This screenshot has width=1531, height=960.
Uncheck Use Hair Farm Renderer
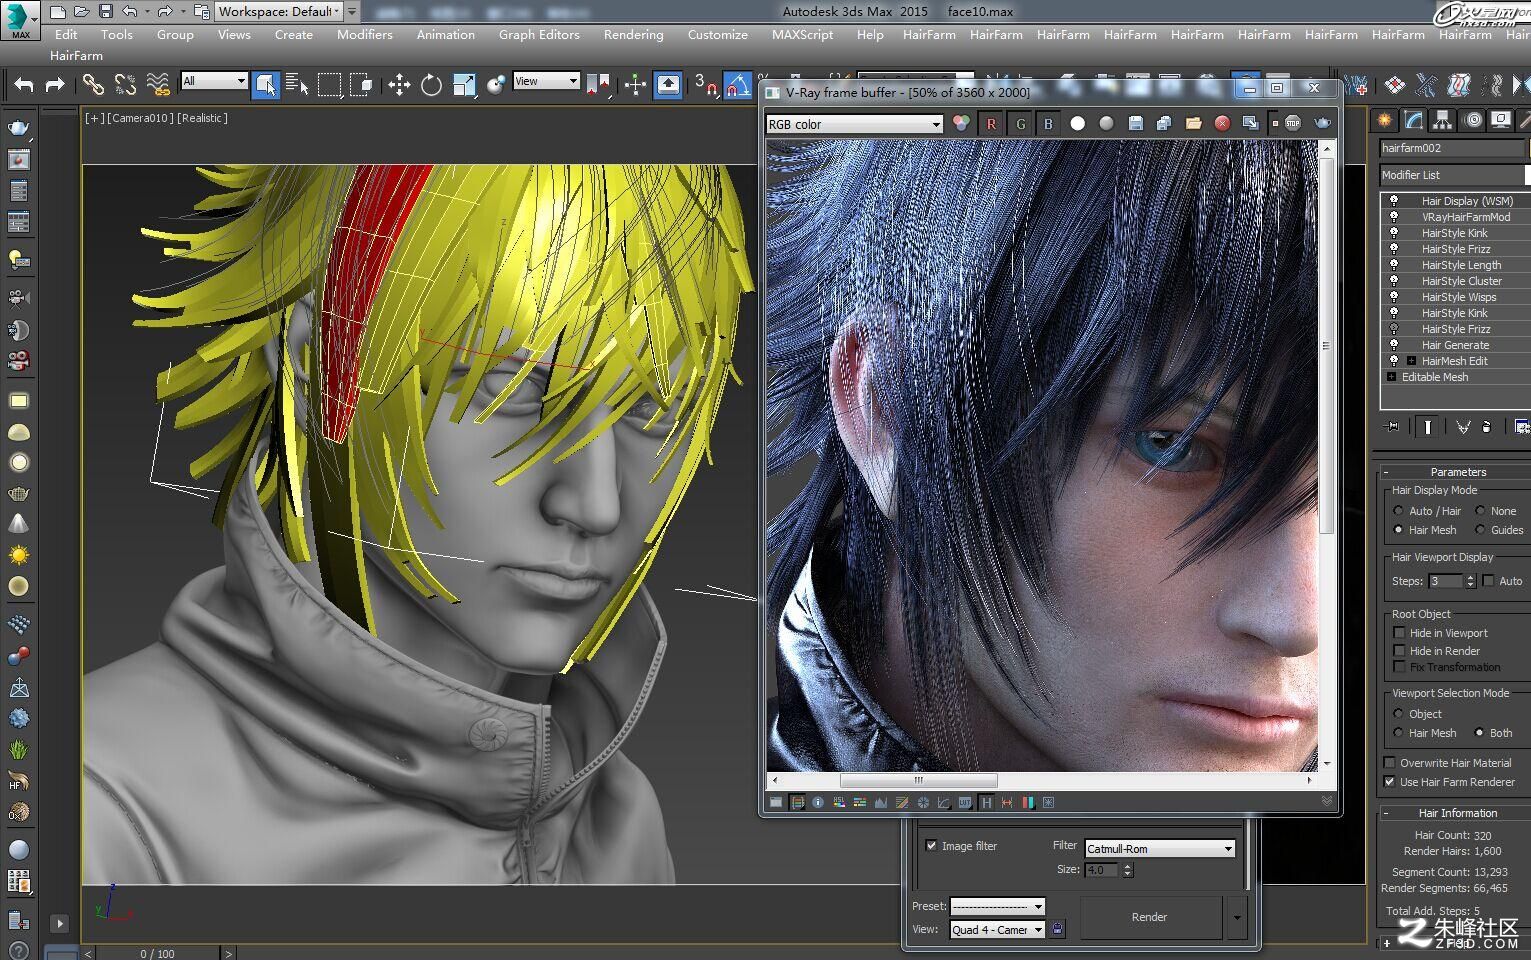1389,782
